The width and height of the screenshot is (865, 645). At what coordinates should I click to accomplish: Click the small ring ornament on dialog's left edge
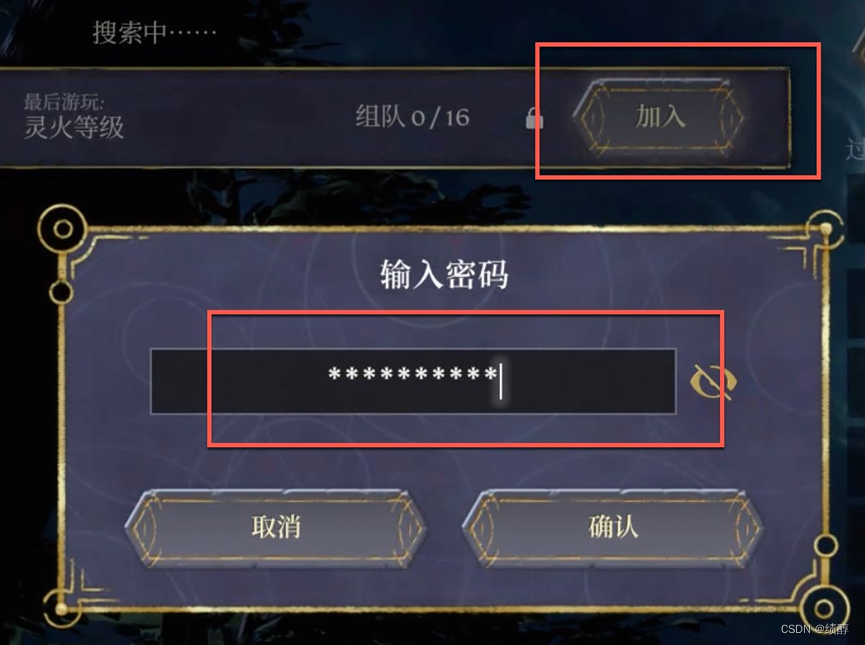(61, 292)
